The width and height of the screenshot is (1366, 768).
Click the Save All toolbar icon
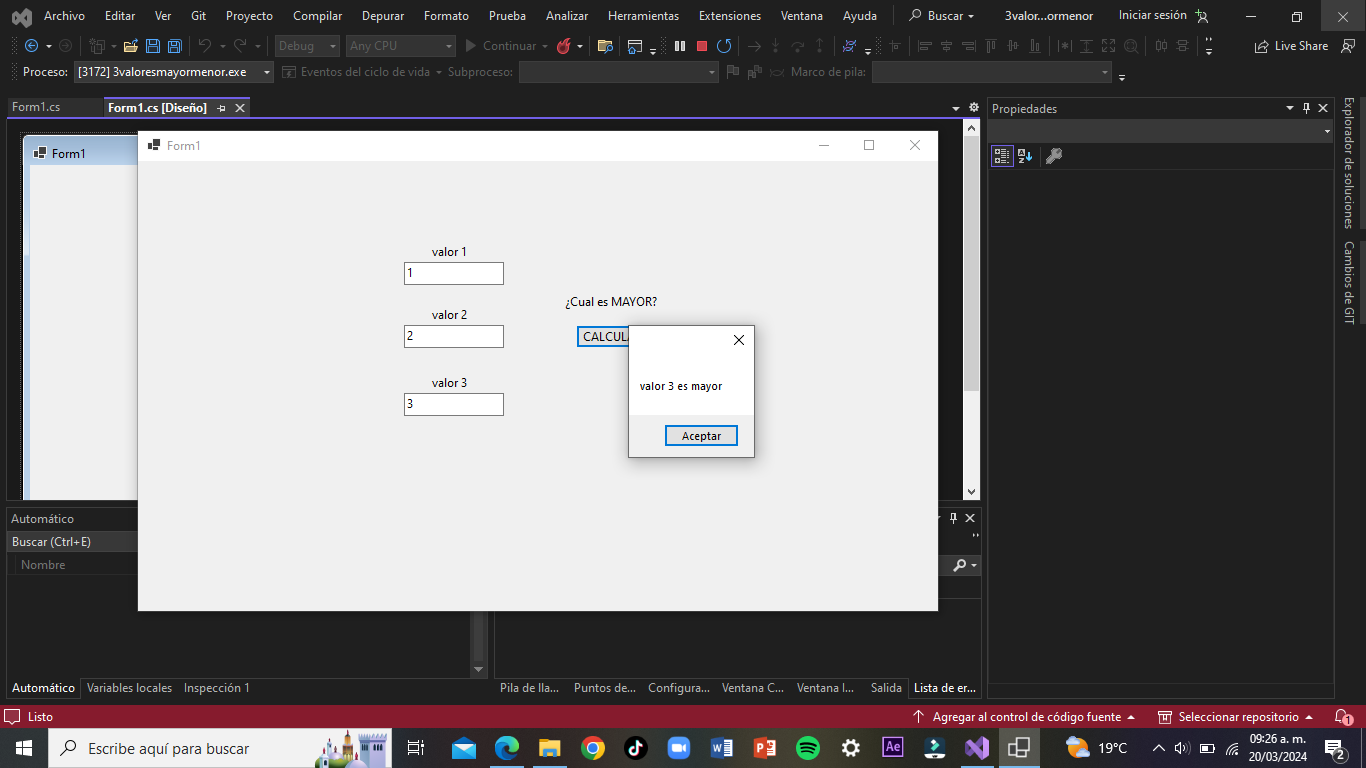pos(174,46)
